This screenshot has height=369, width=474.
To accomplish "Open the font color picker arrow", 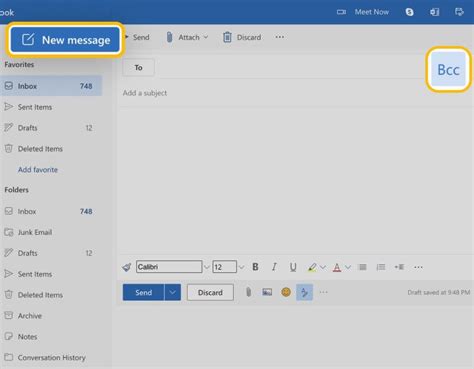I will click(348, 267).
